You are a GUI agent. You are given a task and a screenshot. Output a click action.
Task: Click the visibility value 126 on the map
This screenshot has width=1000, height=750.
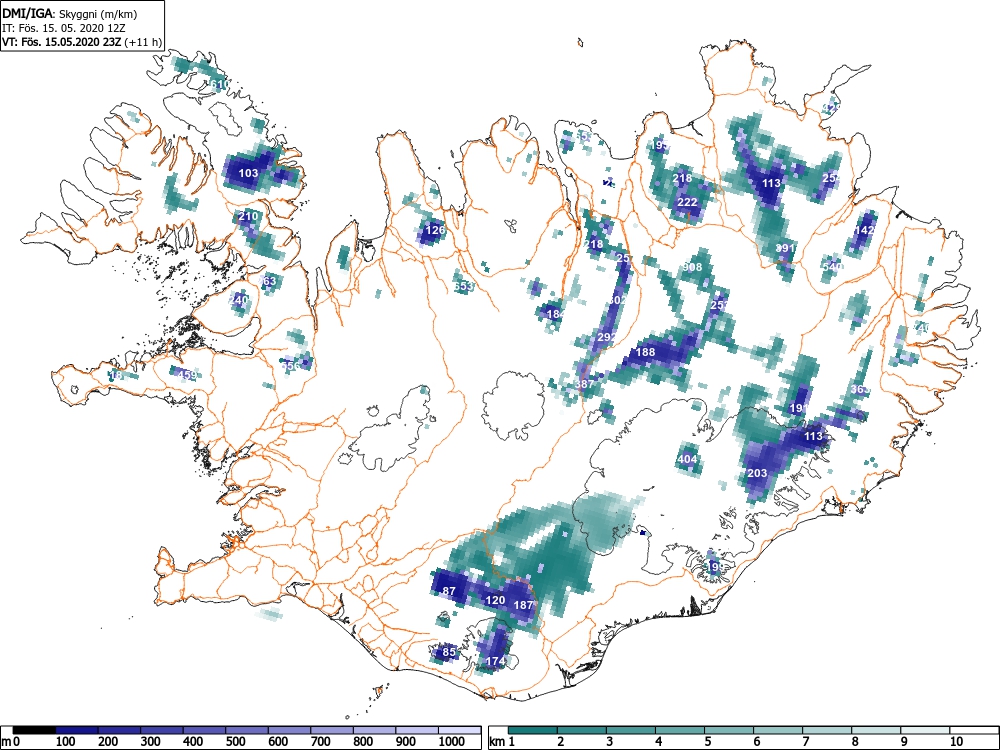tap(435, 230)
